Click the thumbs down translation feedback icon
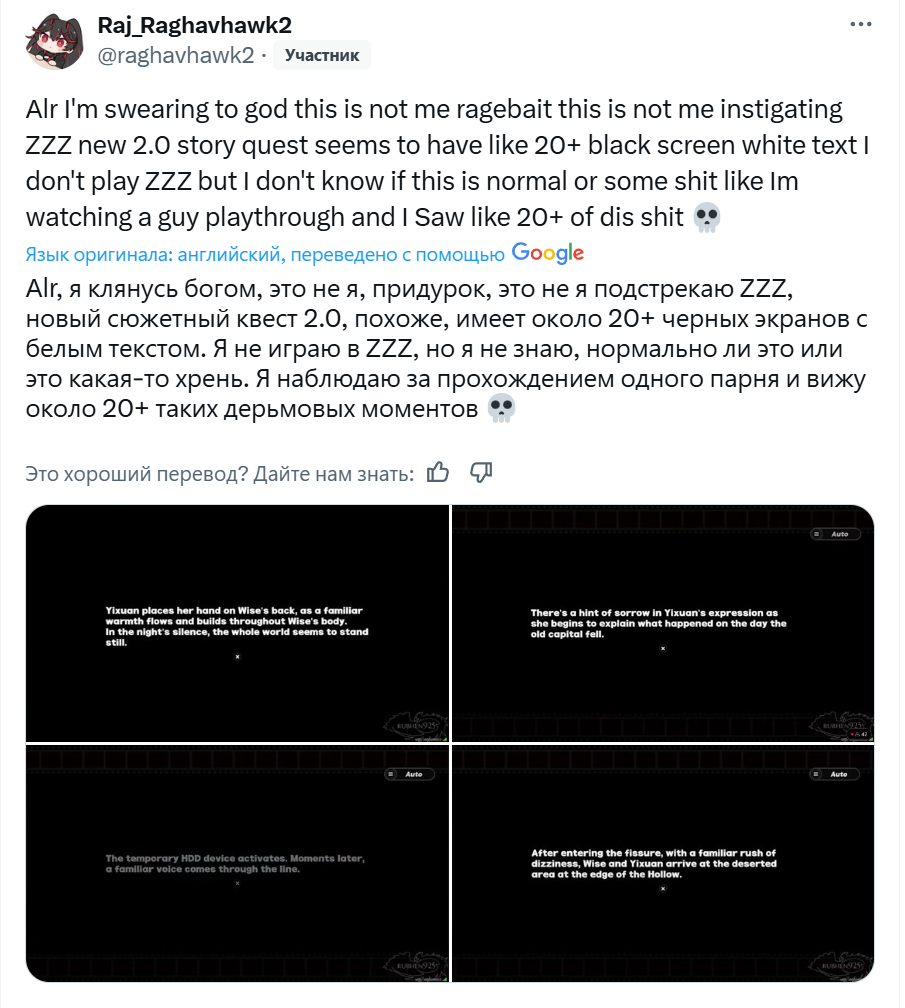This screenshot has width=905, height=1008. 481,472
